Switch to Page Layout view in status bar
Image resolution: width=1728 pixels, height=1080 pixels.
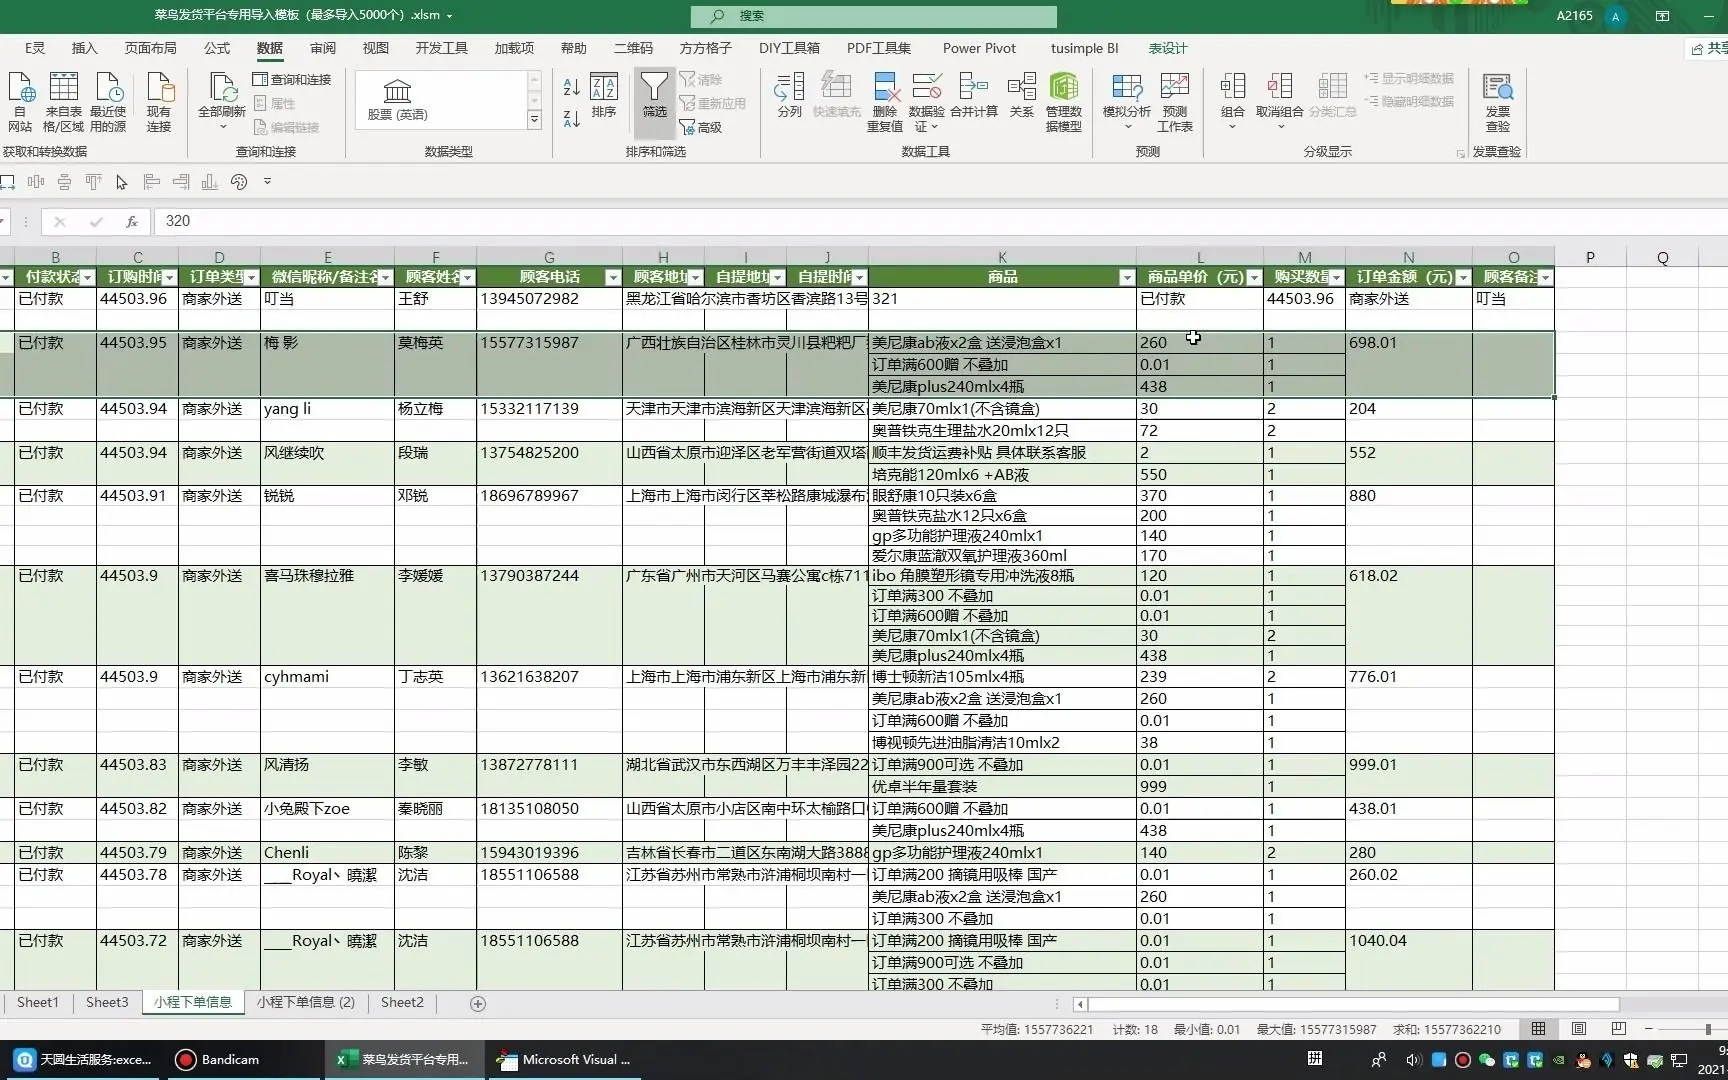(x=1579, y=1029)
